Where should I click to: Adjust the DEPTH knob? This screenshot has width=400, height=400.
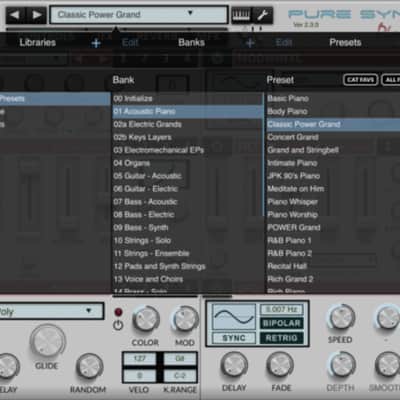(x=341, y=365)
